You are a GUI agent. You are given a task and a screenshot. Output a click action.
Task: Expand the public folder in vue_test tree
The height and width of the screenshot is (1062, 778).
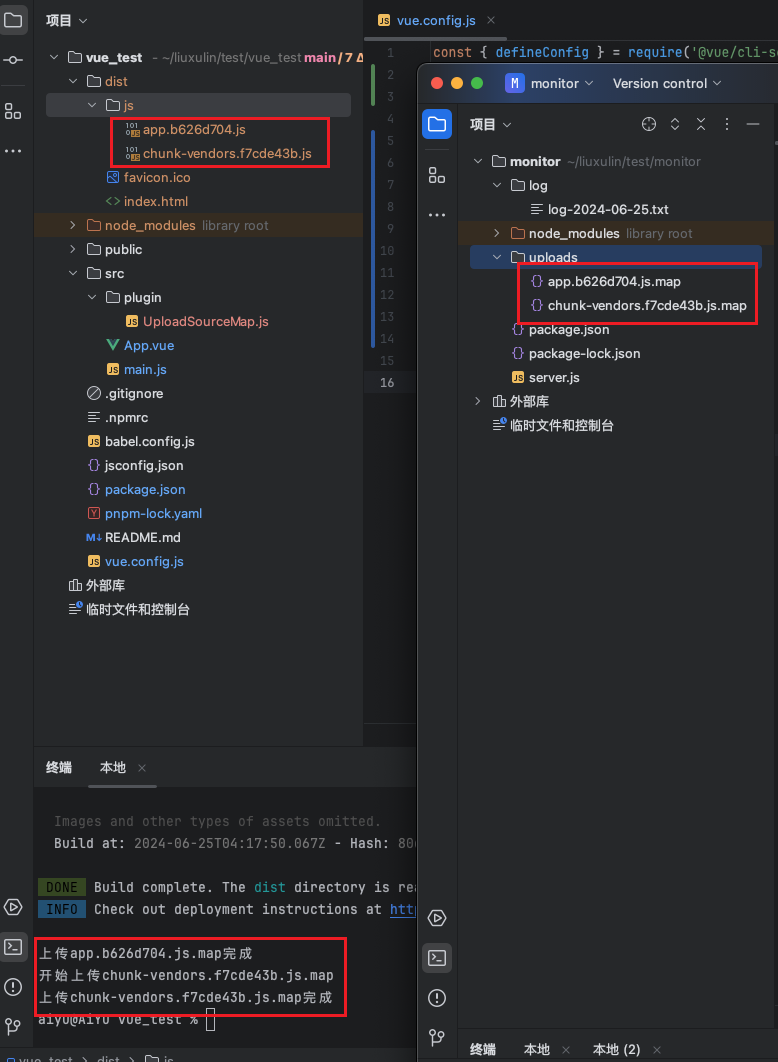pos(71,249)
